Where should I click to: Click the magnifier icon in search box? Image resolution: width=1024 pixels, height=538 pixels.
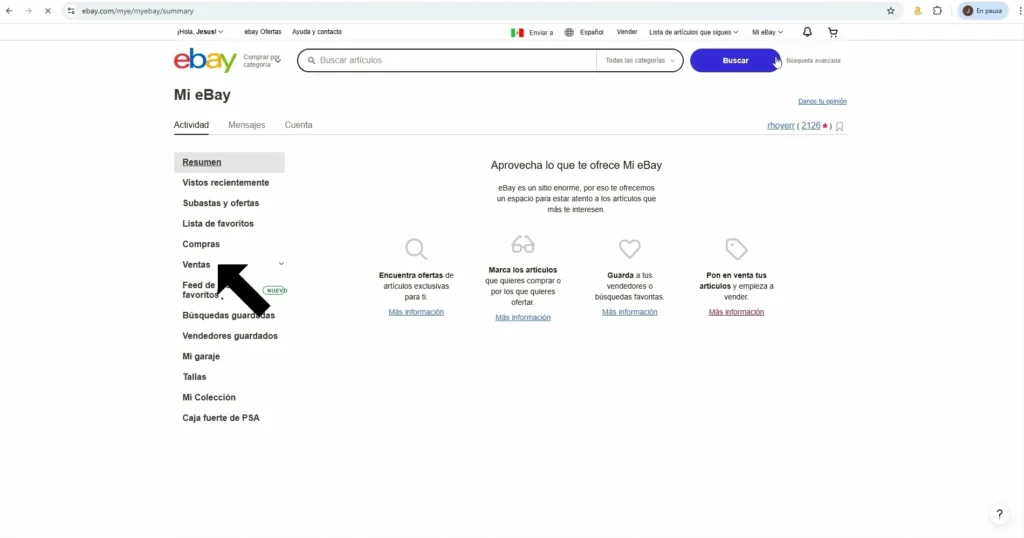[x=312, y=60]
